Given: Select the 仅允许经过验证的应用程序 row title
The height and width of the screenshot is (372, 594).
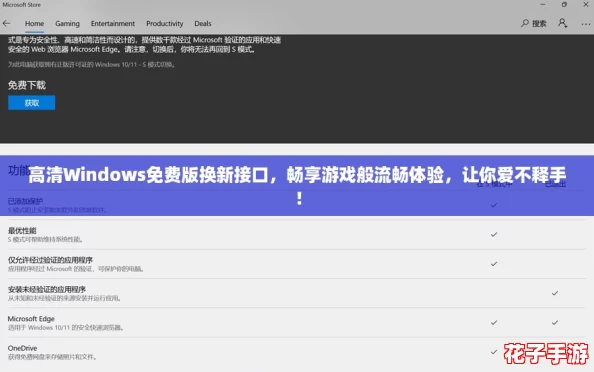Looking at the screenshot, I should point(50,260).
